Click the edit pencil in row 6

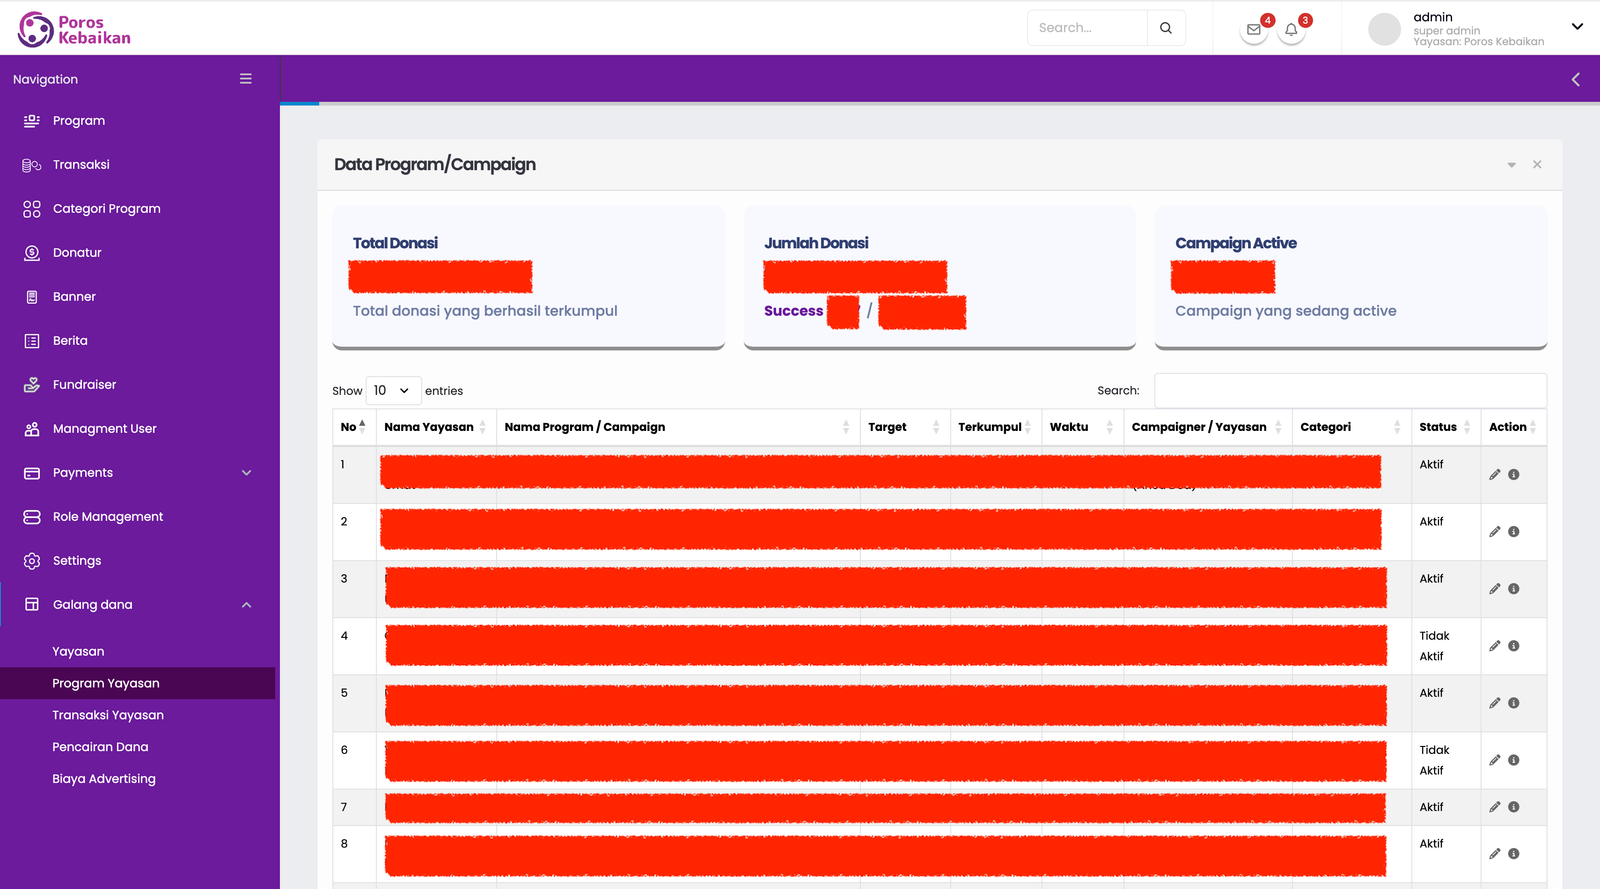[1495, 760]
